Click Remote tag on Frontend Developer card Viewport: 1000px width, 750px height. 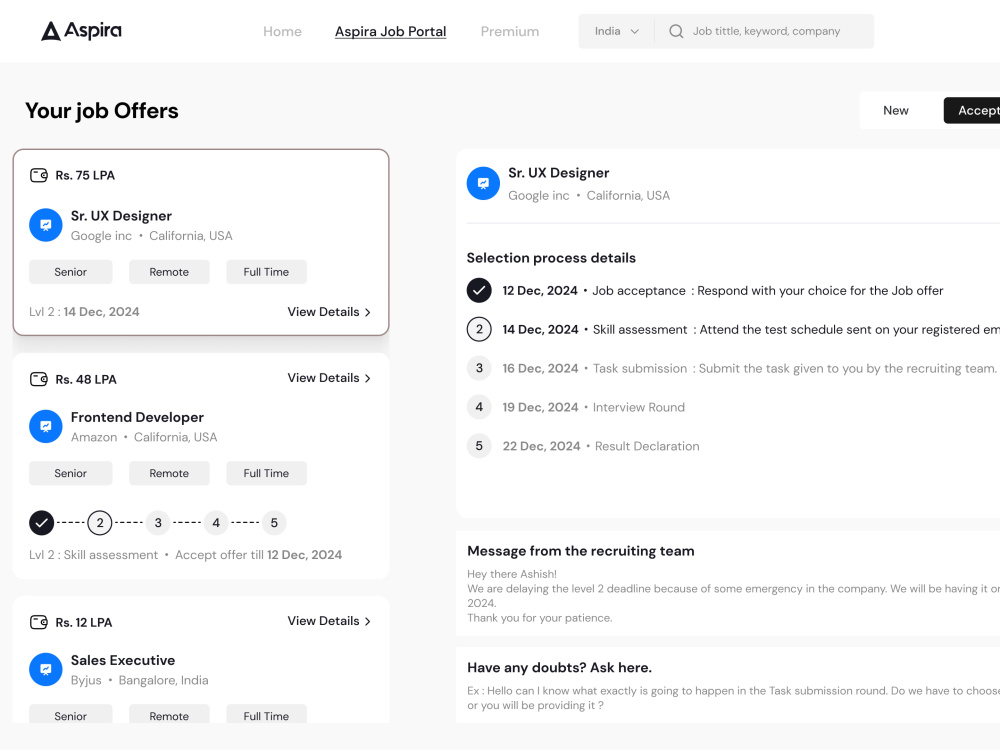click(x=169, y=473)
